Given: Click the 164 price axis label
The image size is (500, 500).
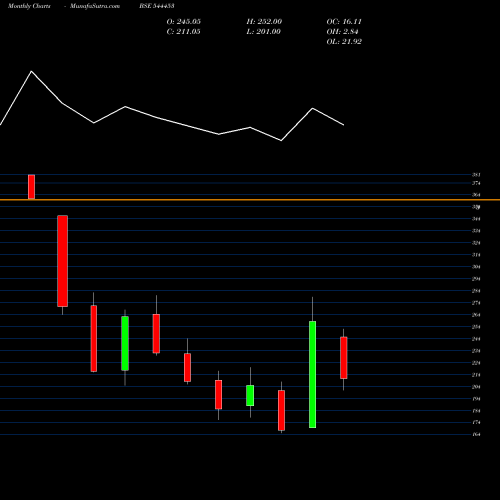Looking at the screenshot, I should tap(476, 434).
